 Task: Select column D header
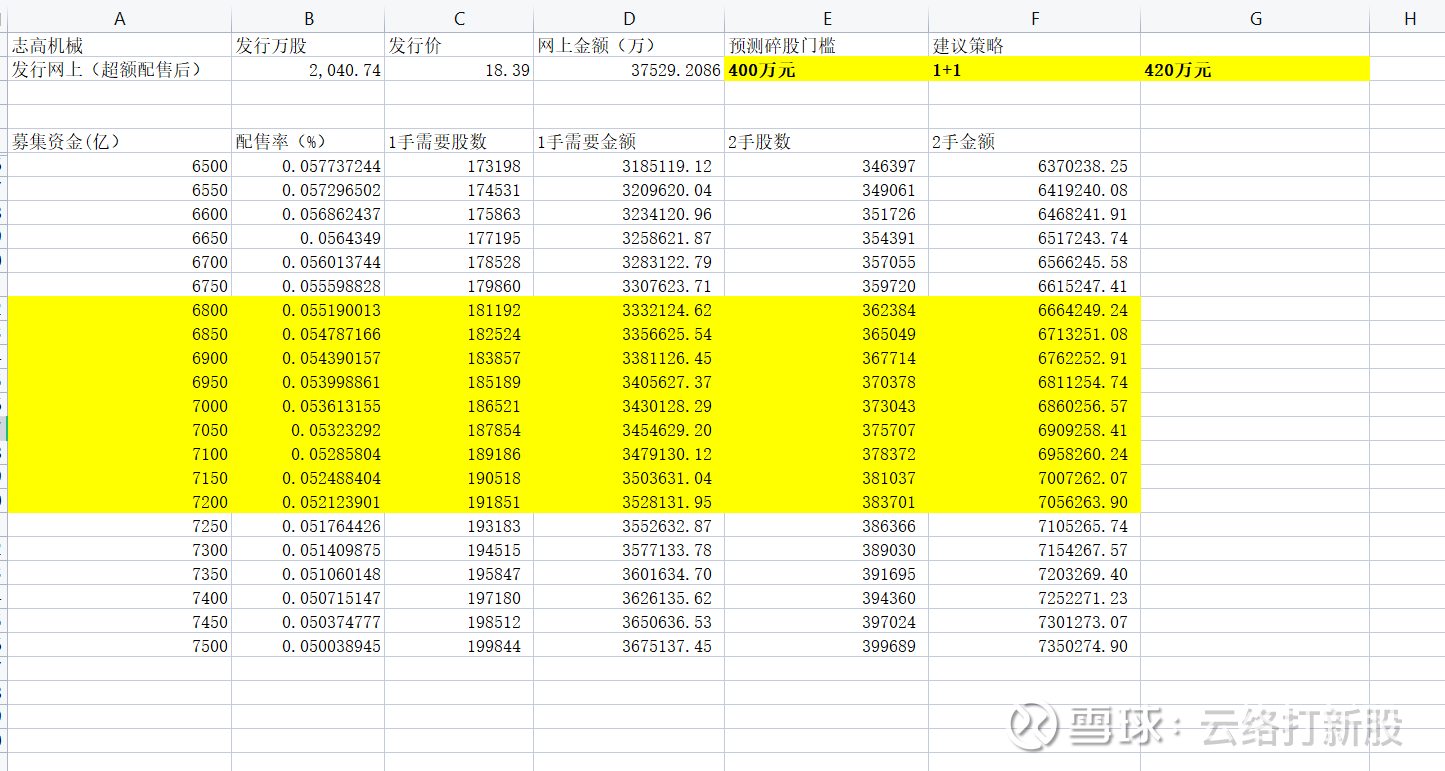(x=629, y=19)
